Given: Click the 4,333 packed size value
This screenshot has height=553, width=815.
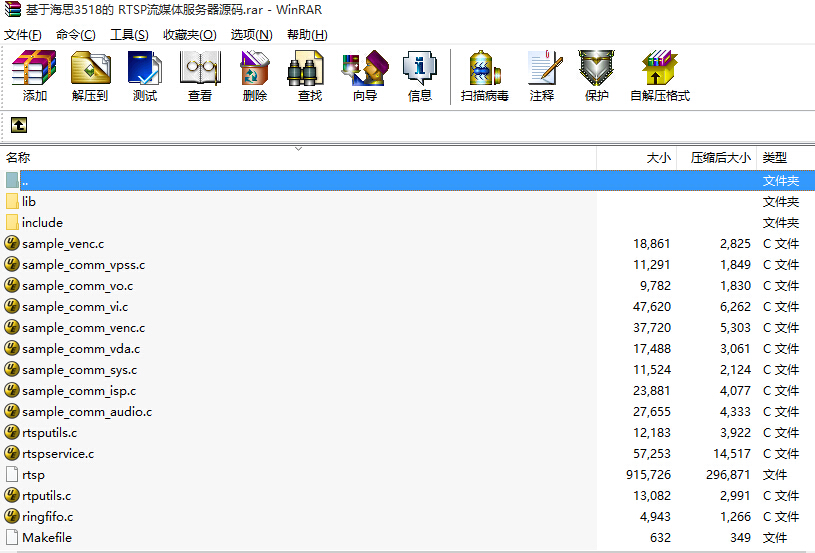Looking at the screenshot, I should pos(735,412).
